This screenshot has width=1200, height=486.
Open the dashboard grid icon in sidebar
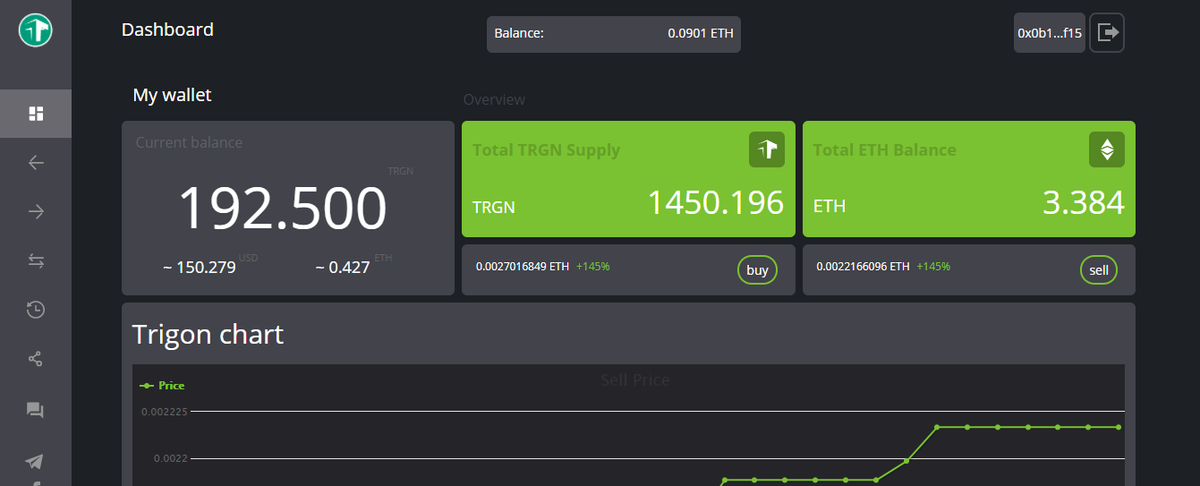35,113
